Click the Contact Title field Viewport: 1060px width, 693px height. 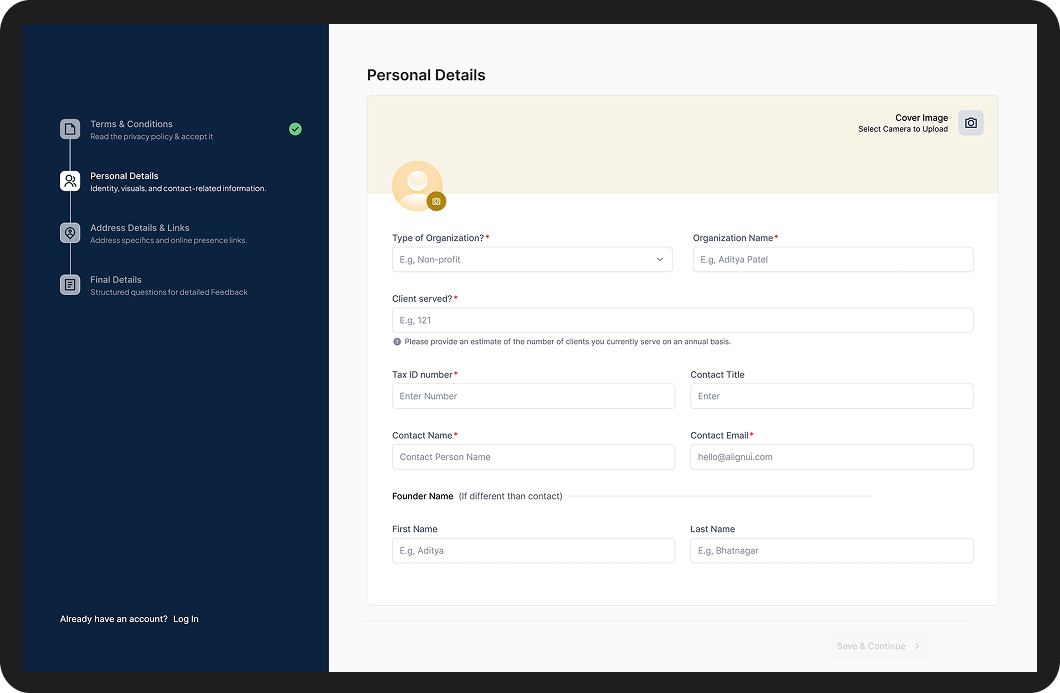point(832,396)
